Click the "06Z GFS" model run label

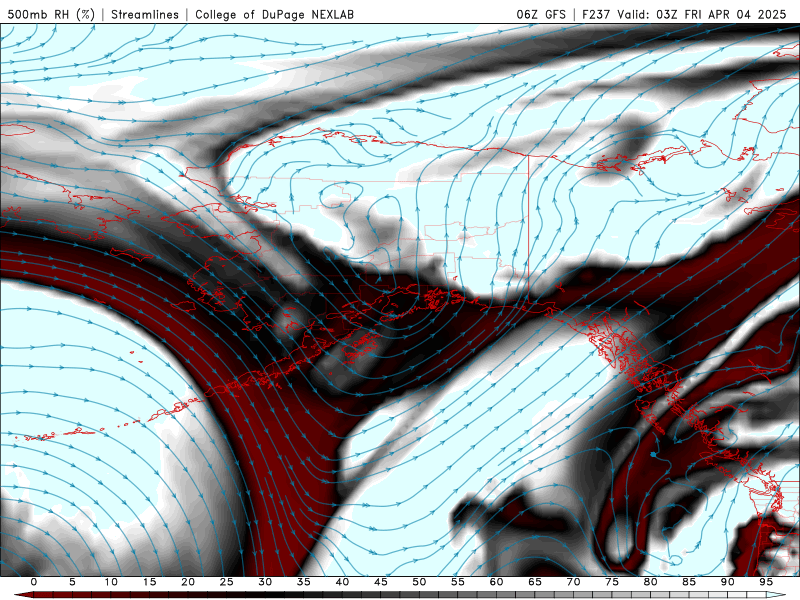click(541, 14)
